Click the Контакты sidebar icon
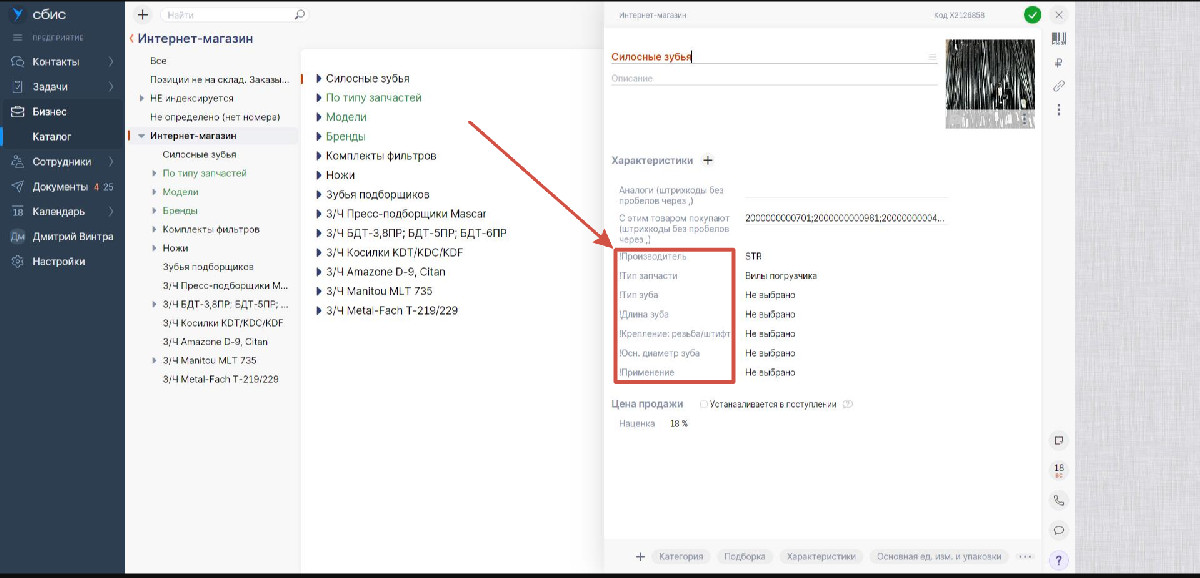The height and width of the screenshot is (578, 1200). click(x=17, y=62)
